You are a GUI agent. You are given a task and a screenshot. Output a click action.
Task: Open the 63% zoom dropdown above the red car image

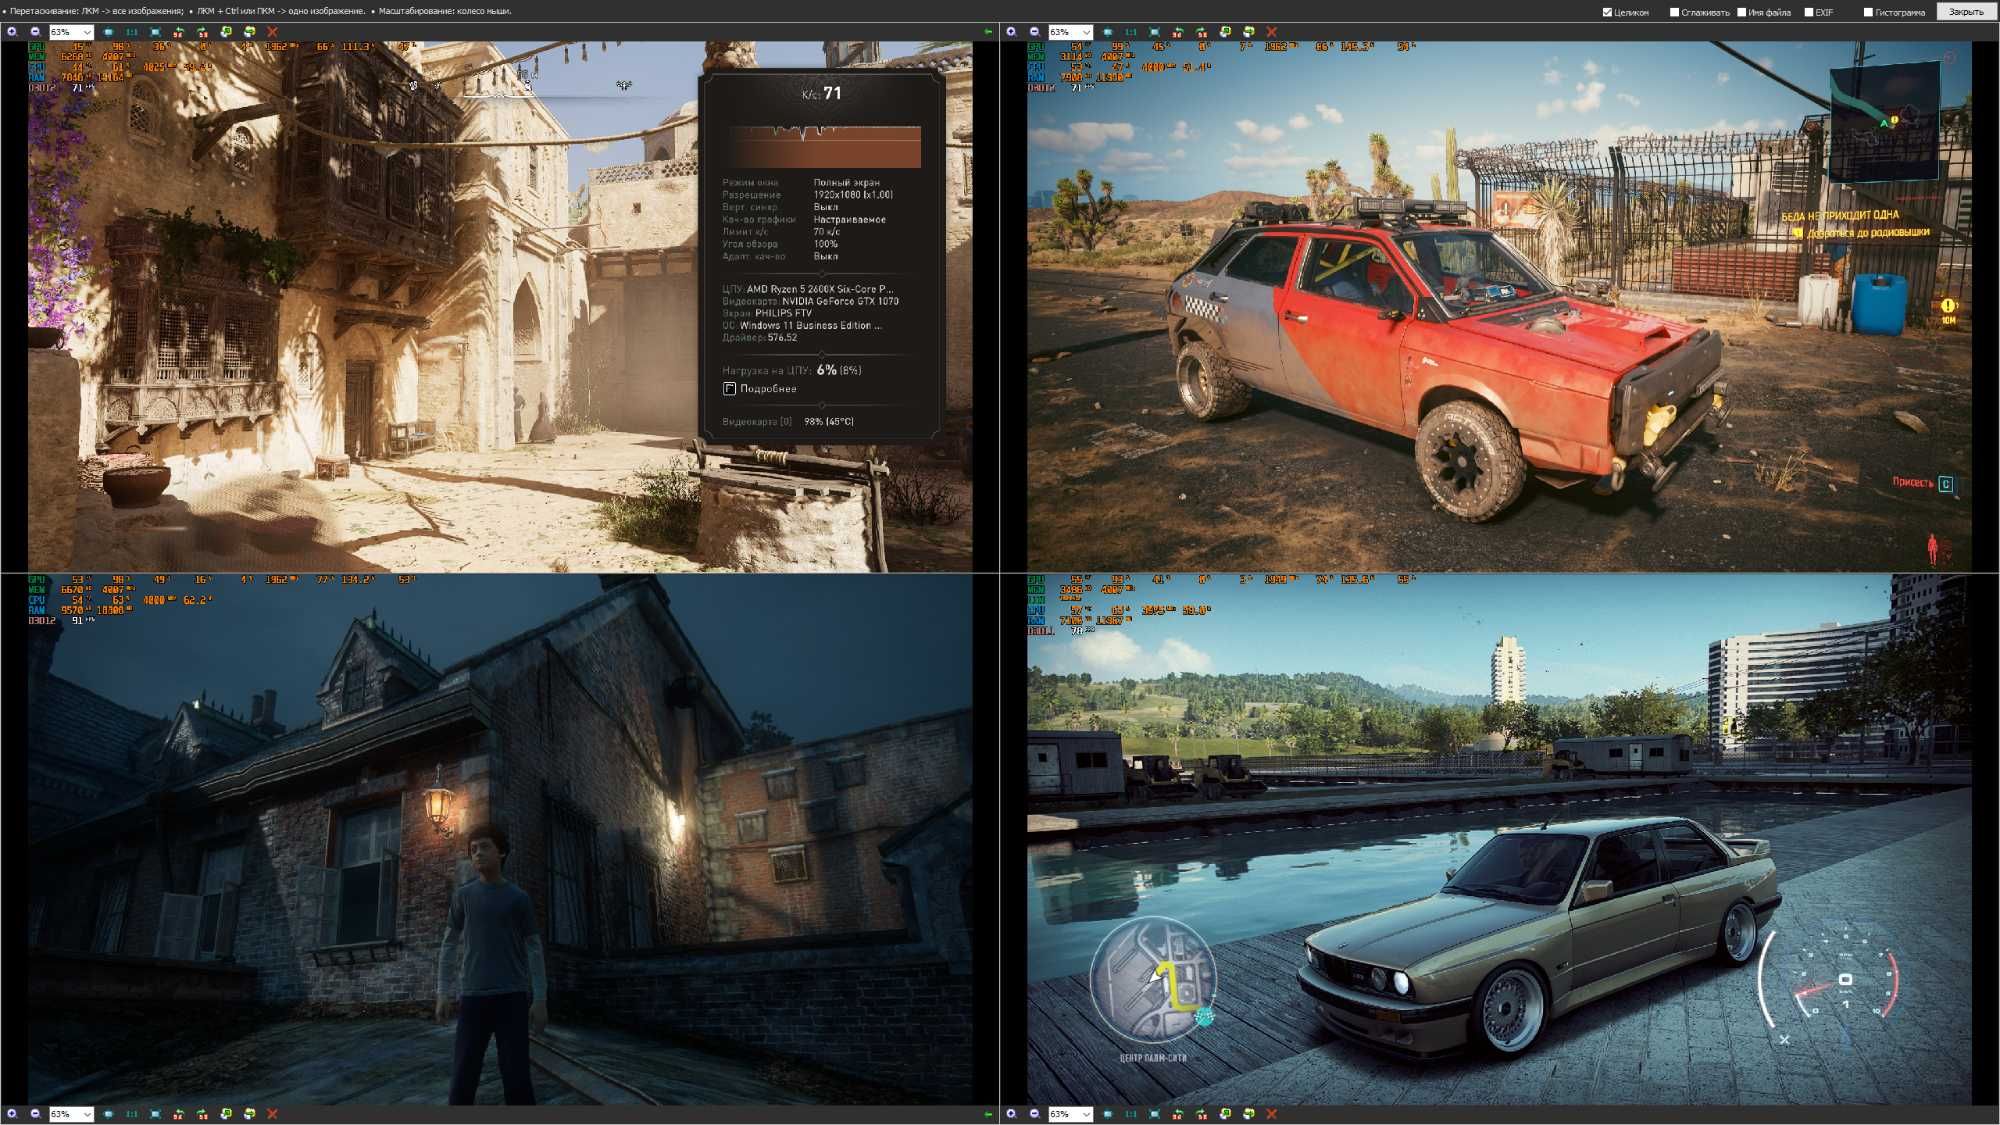[1071, 32]
